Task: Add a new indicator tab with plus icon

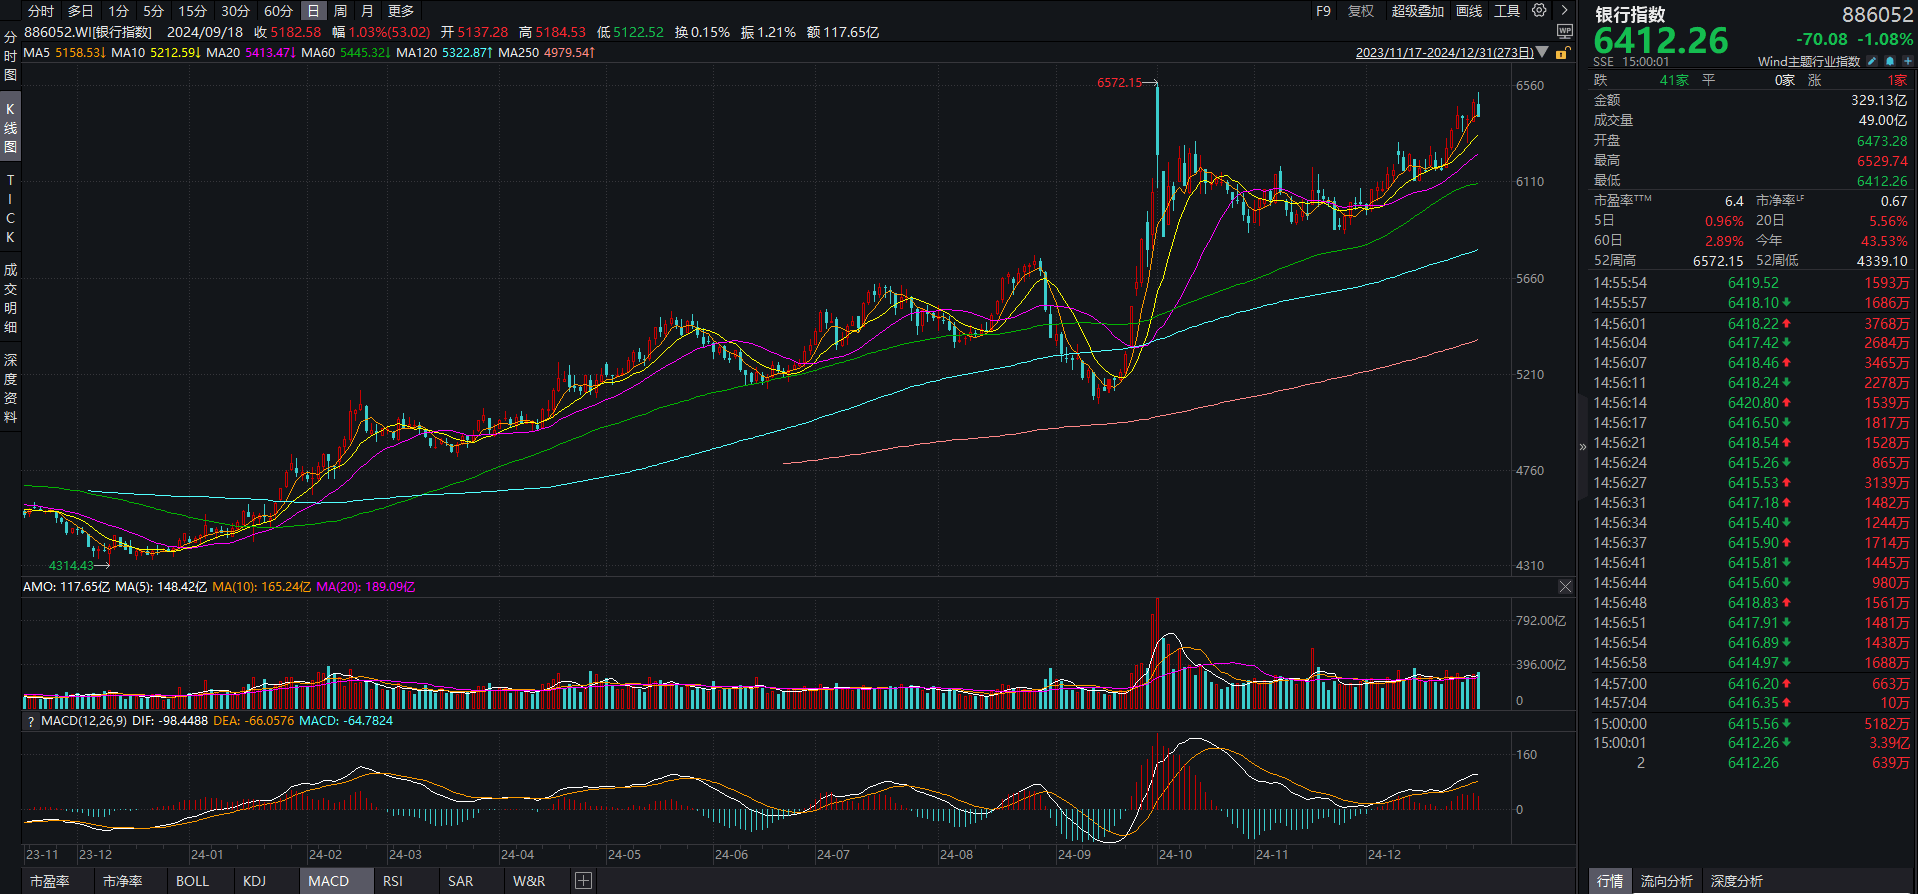Action: 583,880
